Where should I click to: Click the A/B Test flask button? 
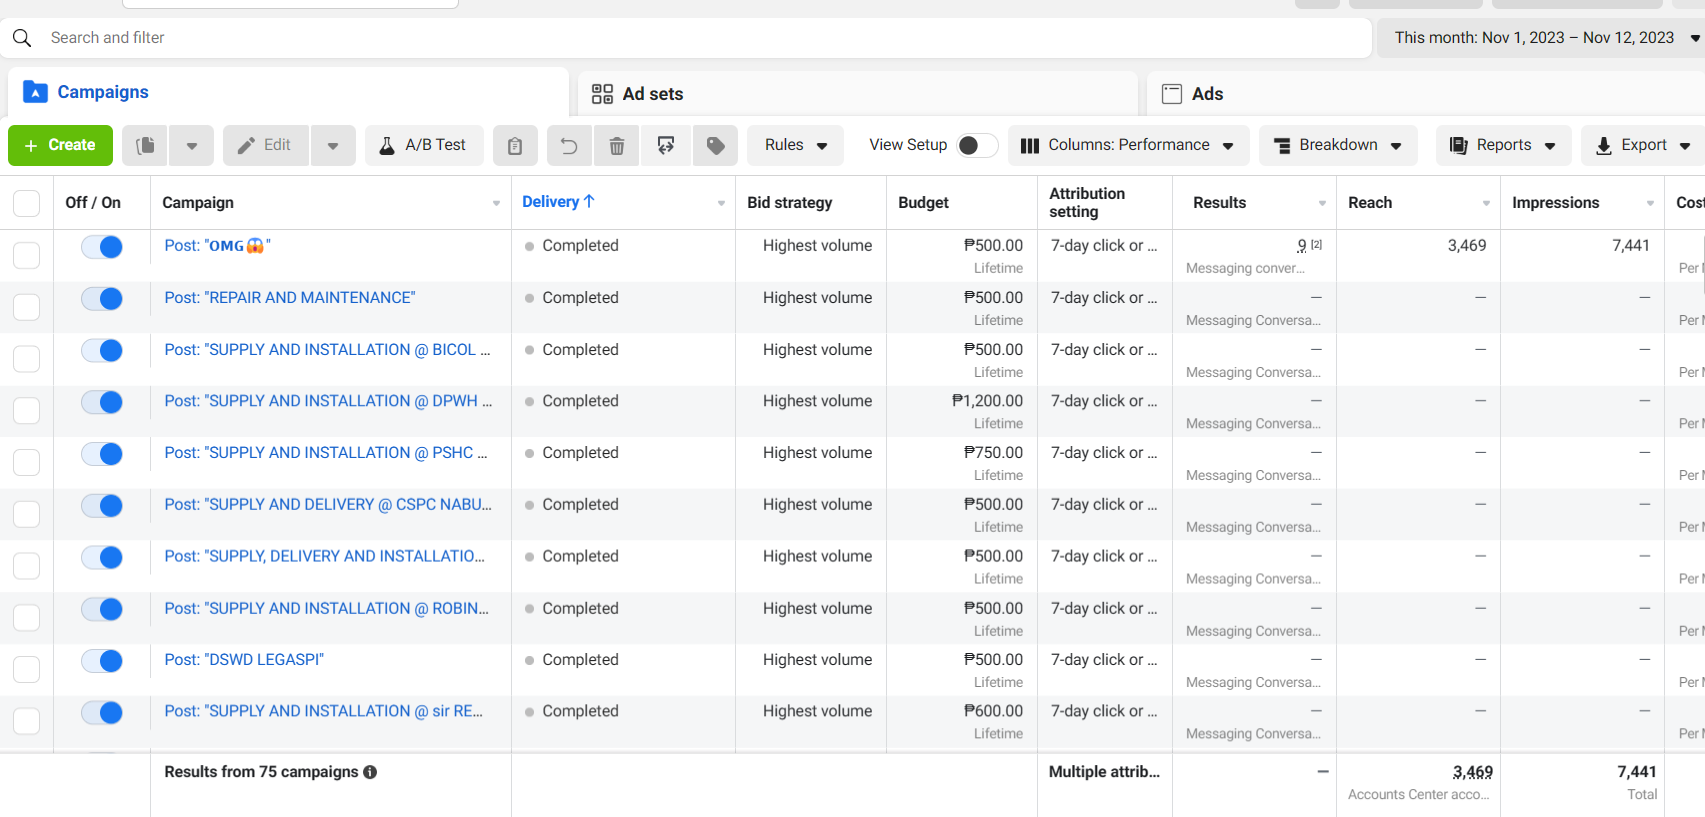423,146
